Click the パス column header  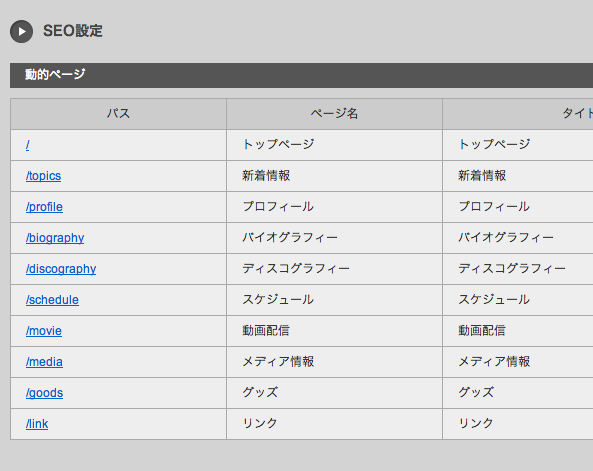click(x=118, y=114)
